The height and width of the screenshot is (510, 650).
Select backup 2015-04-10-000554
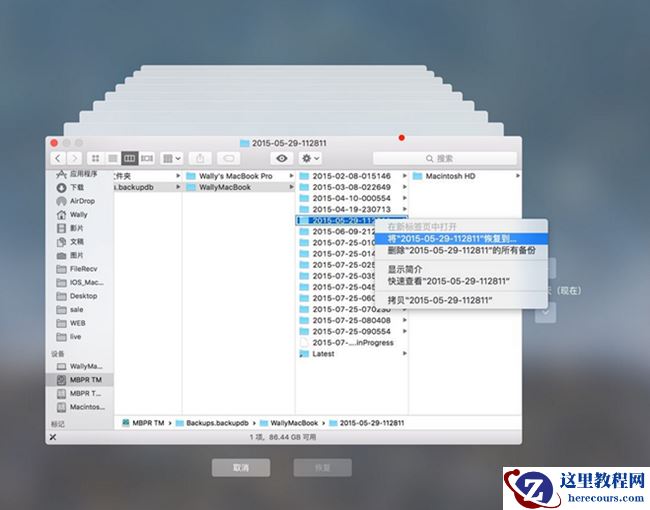[x=352, y=199]
